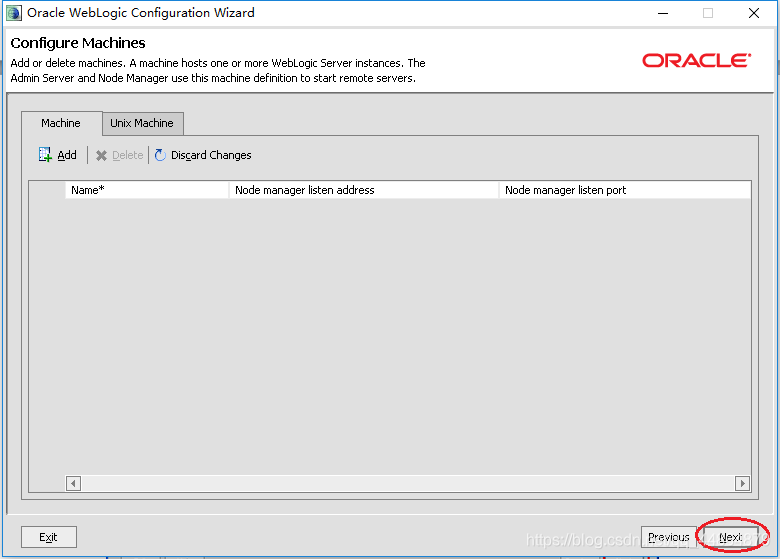Close the Configuration Wizard window
The width and height of the screenshot is (780, 559).
pos(754,13)
